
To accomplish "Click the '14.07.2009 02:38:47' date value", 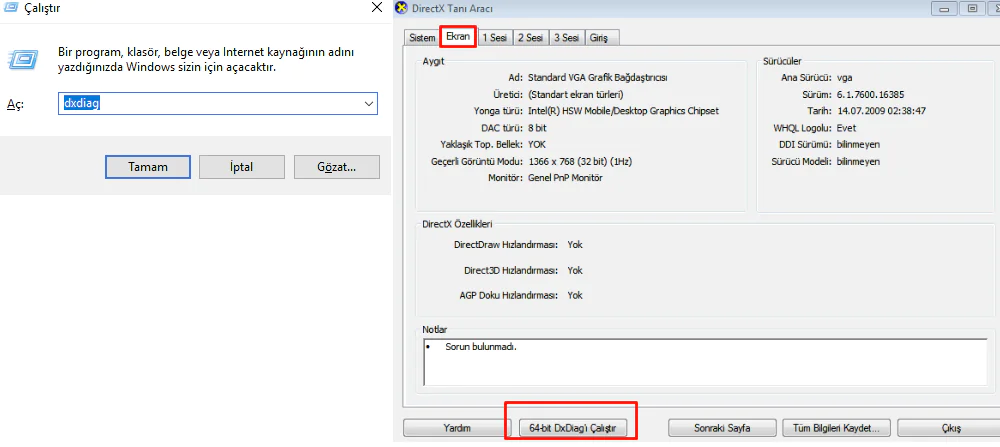I will click(881, 111).
